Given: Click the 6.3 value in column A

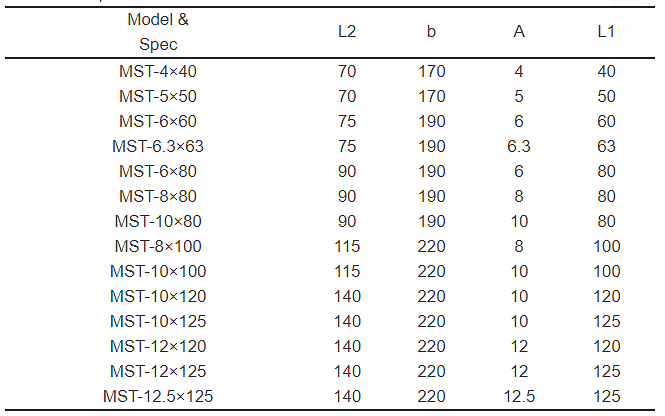Looking at the screenshot, I should coord(519,147).
